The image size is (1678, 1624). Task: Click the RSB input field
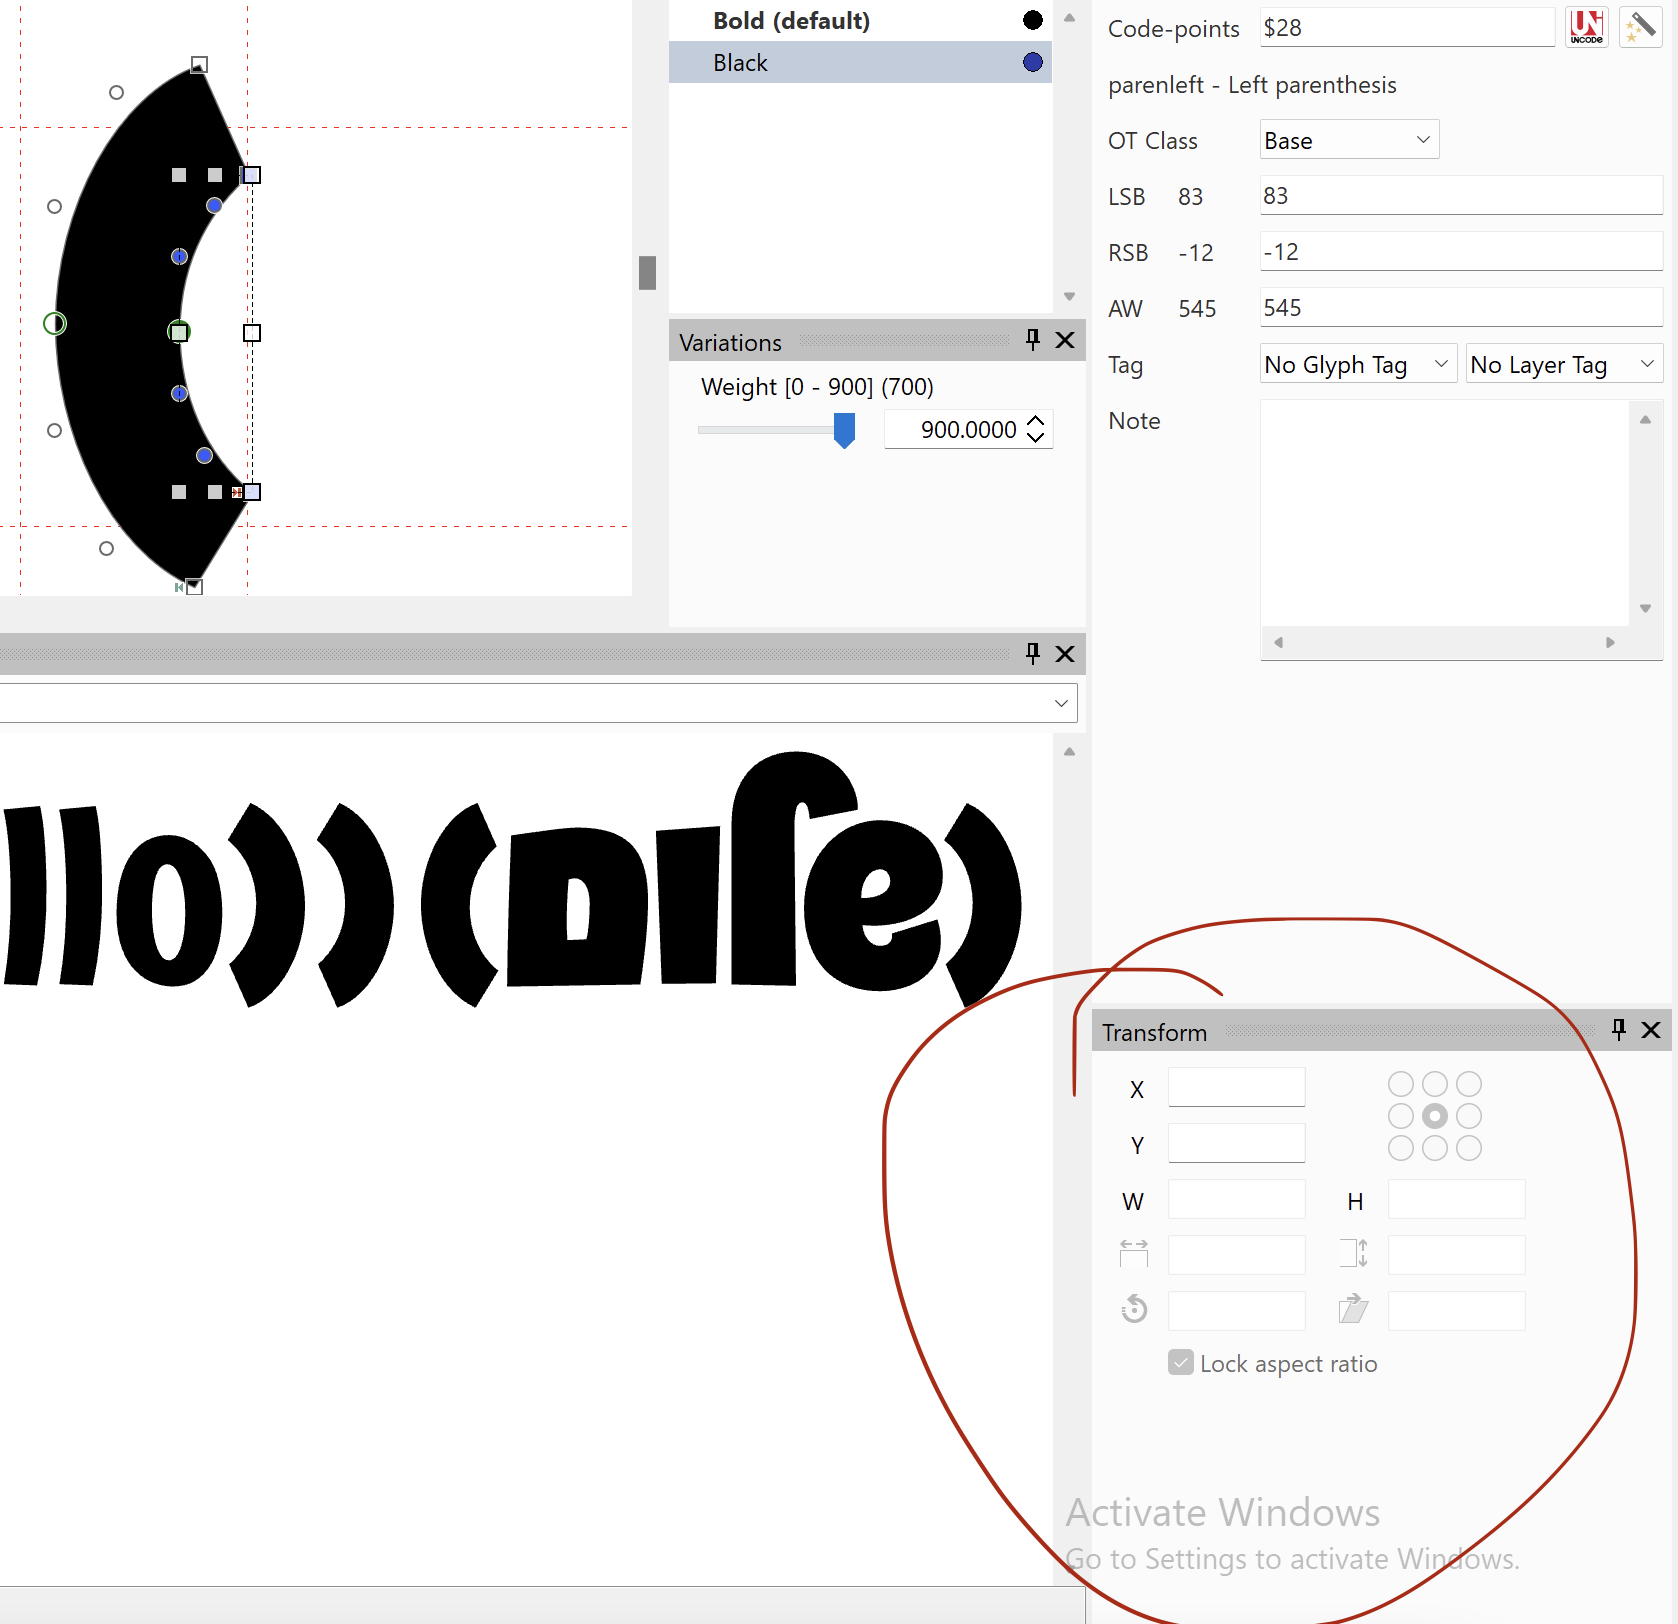click(1461, 251)
